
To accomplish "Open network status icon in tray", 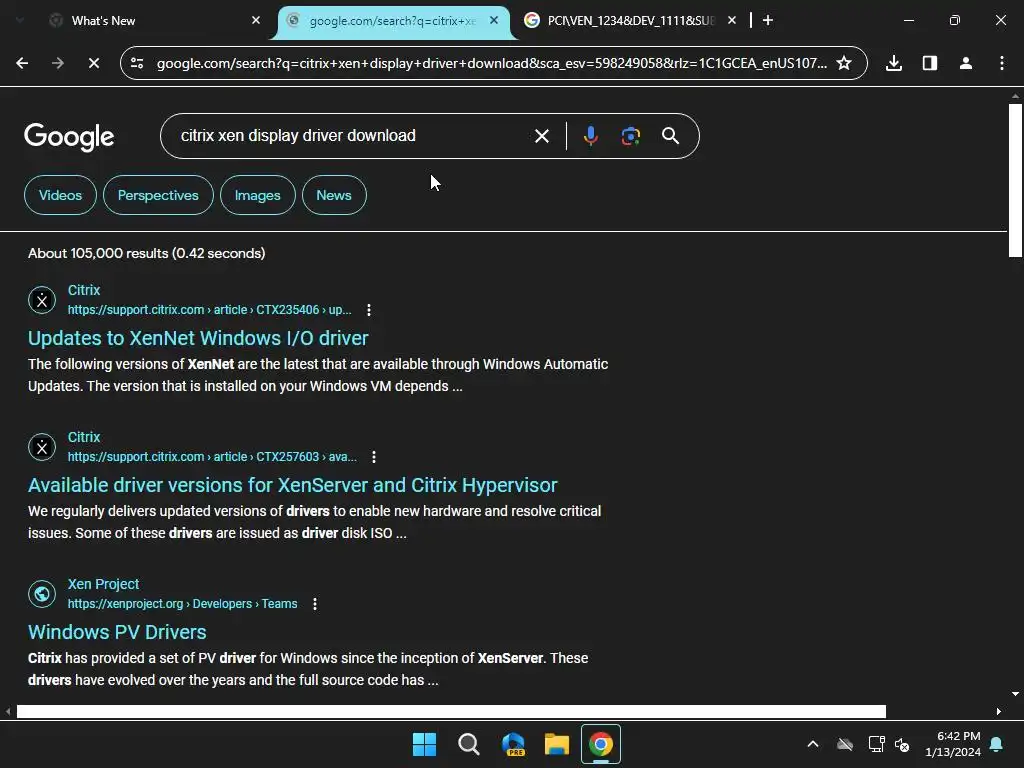I will click(x=876, y=744).
